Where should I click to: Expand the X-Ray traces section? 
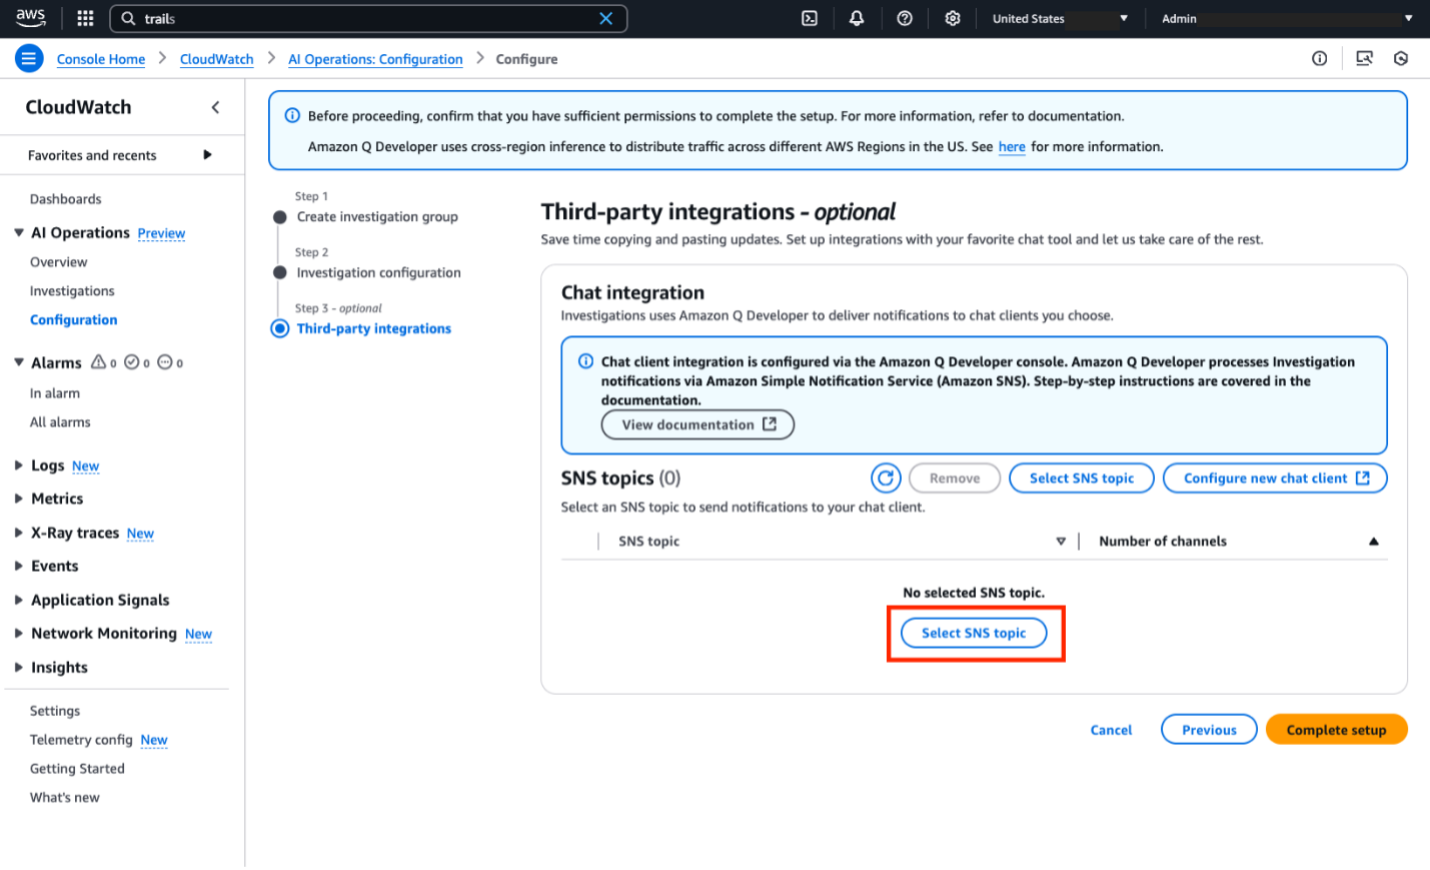[x=19, y=533]
